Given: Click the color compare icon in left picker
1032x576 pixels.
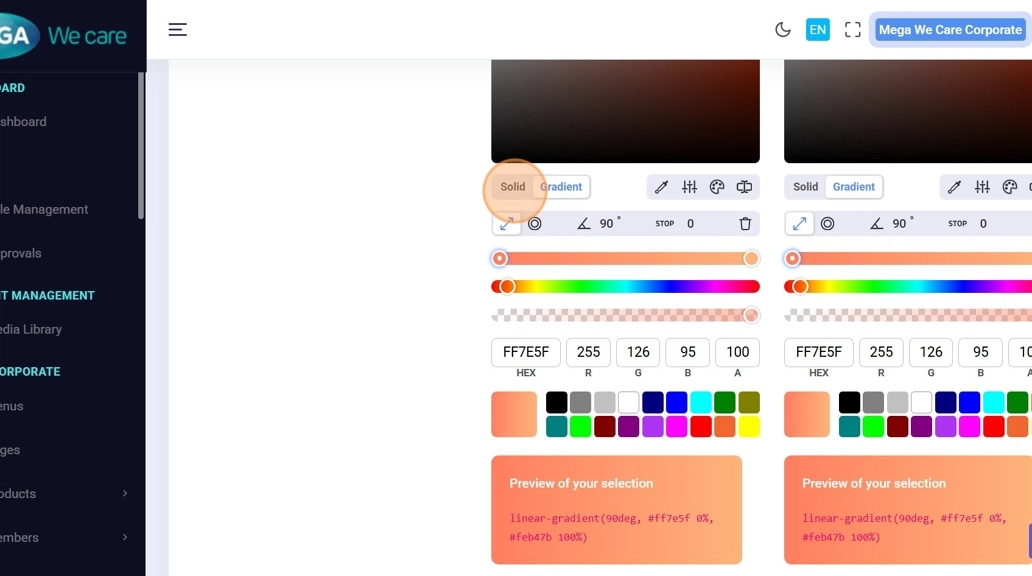Looking at the screenshot, I should click(x=744, y=187).
